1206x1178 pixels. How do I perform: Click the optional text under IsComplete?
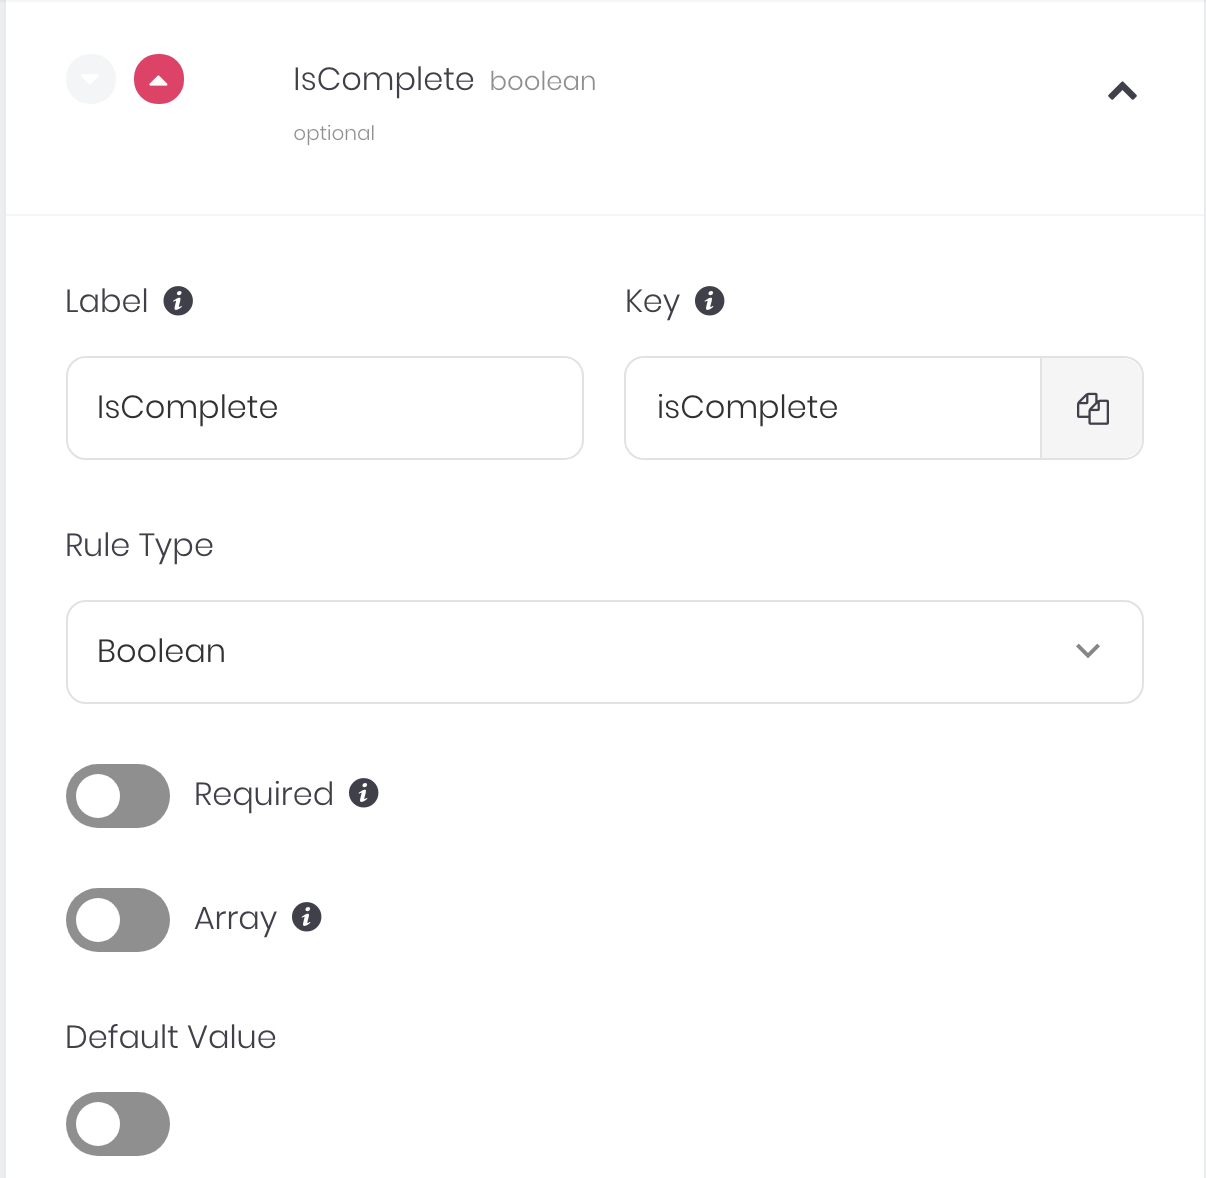pyautogui.click(x=334, y=133)
